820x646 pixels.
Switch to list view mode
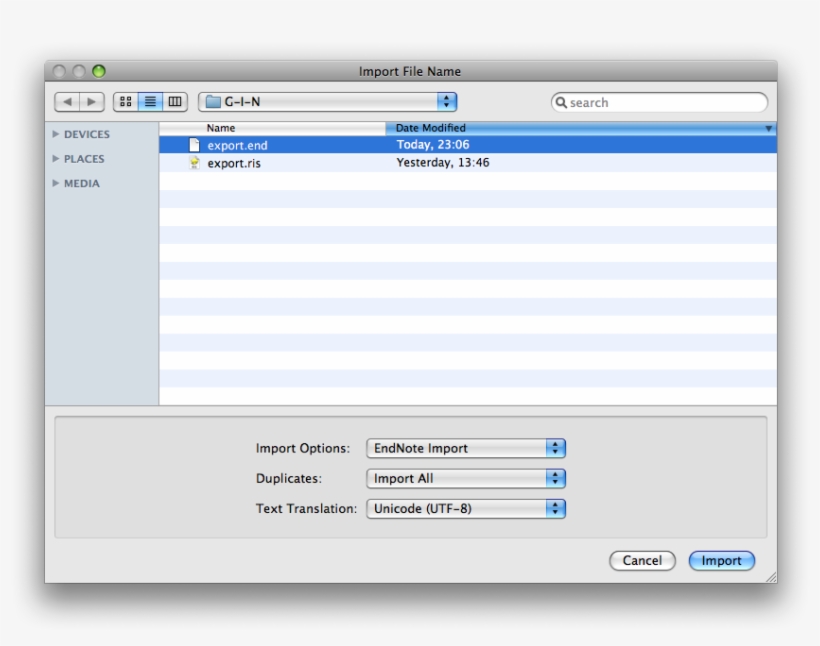point(150,102)
